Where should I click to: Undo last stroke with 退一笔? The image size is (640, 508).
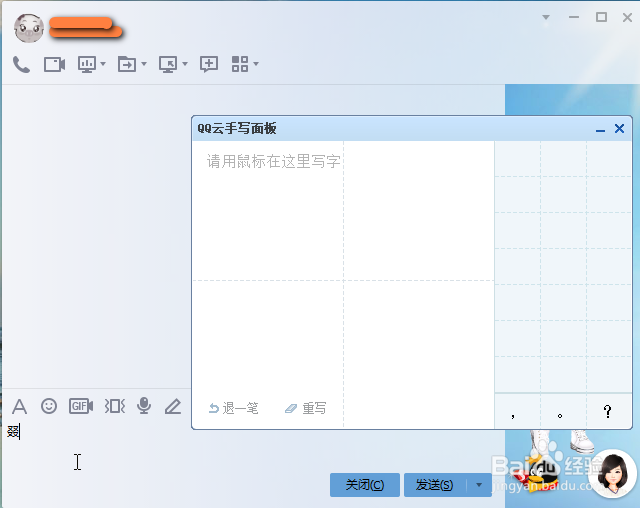233,408
